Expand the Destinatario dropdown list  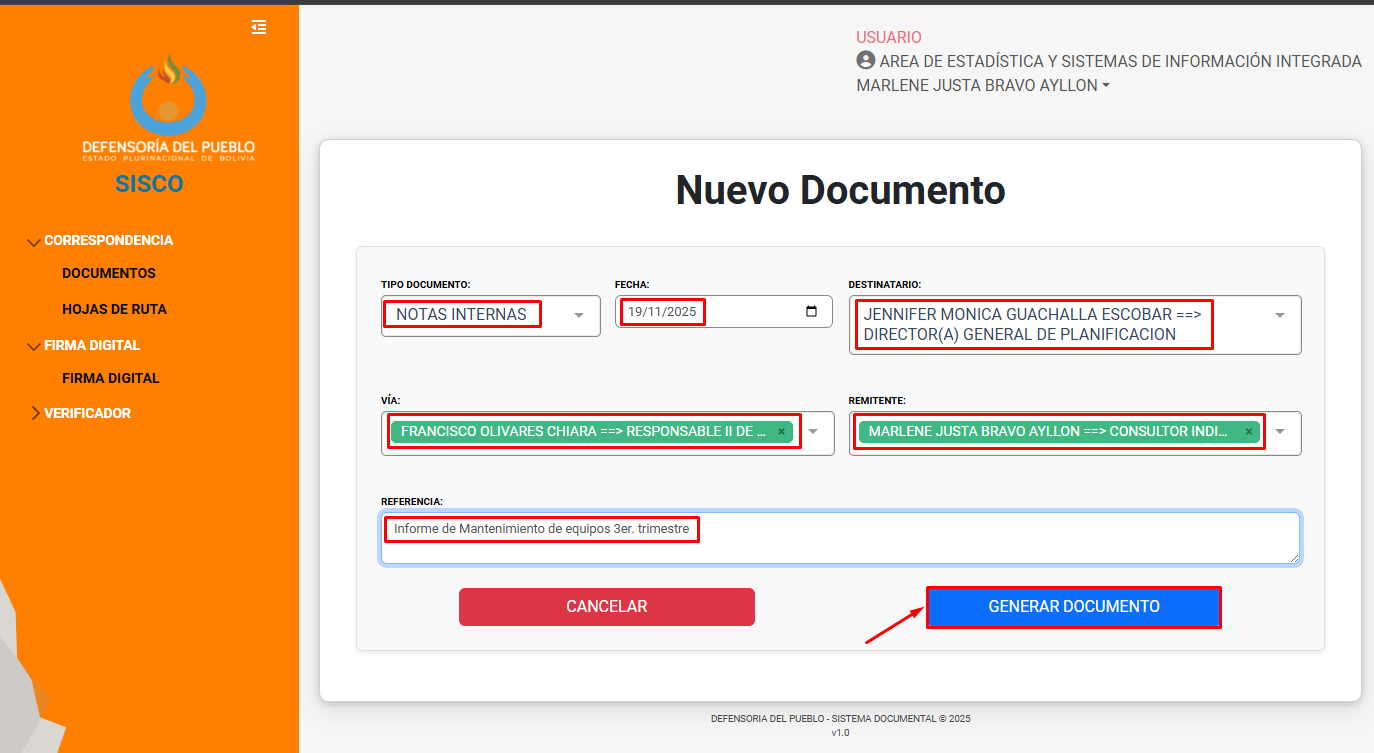(x=1280, y=315)
